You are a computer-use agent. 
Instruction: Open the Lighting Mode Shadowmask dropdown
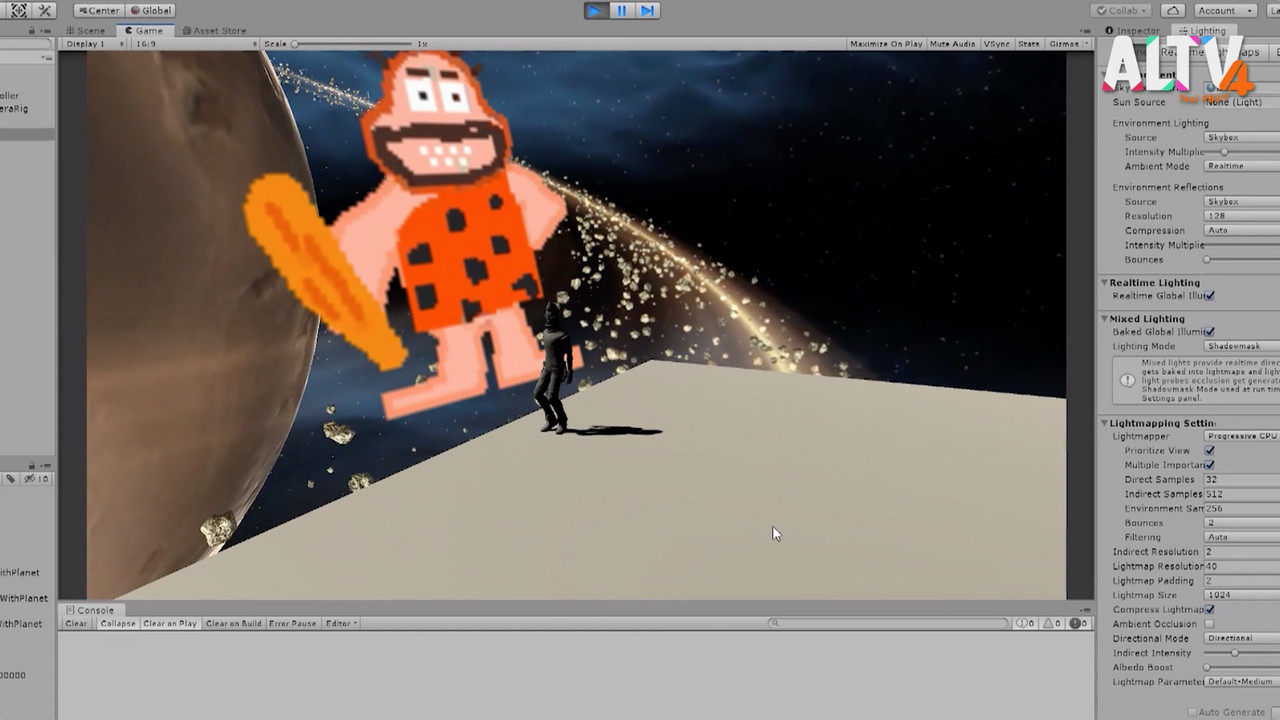coord(1241,346)
